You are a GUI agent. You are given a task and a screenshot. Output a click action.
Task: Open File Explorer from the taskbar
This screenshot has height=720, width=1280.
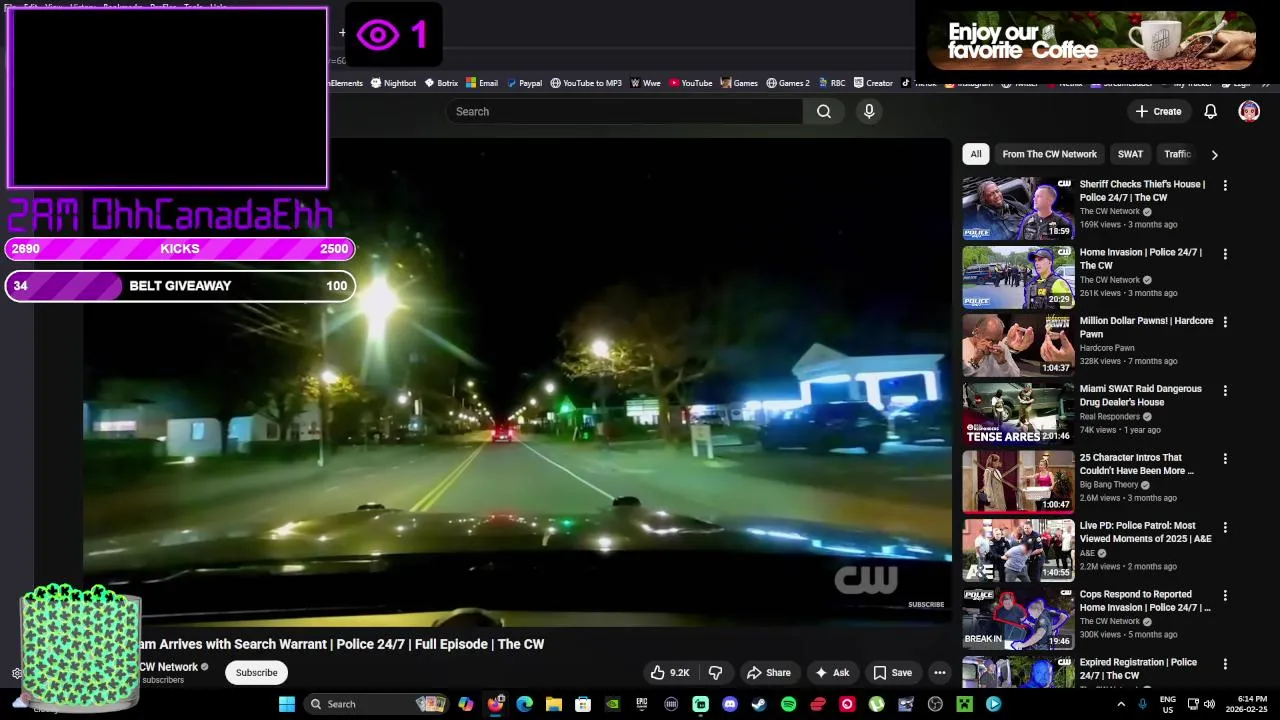(x=554, y=704)
